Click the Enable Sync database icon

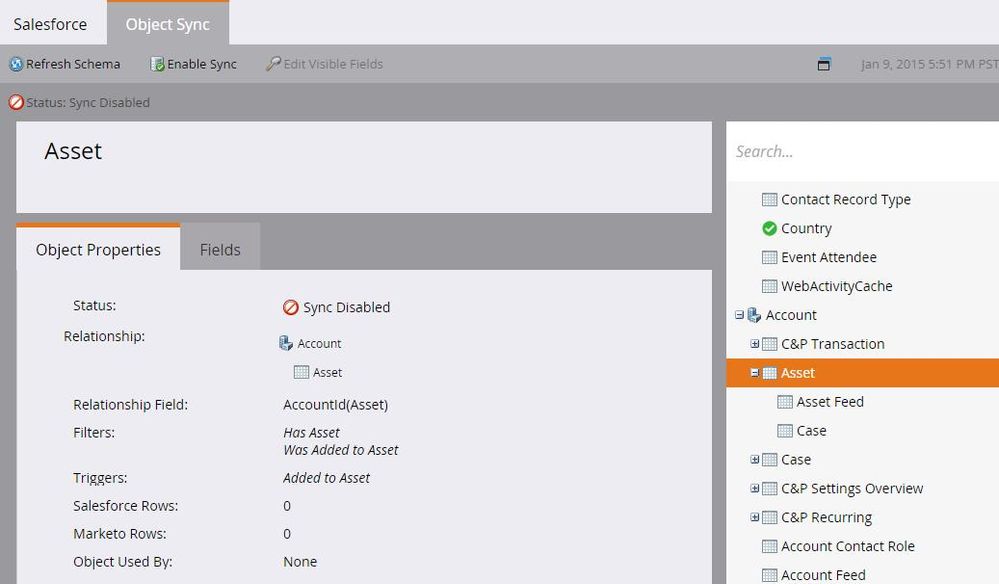[x=157, y=64]
